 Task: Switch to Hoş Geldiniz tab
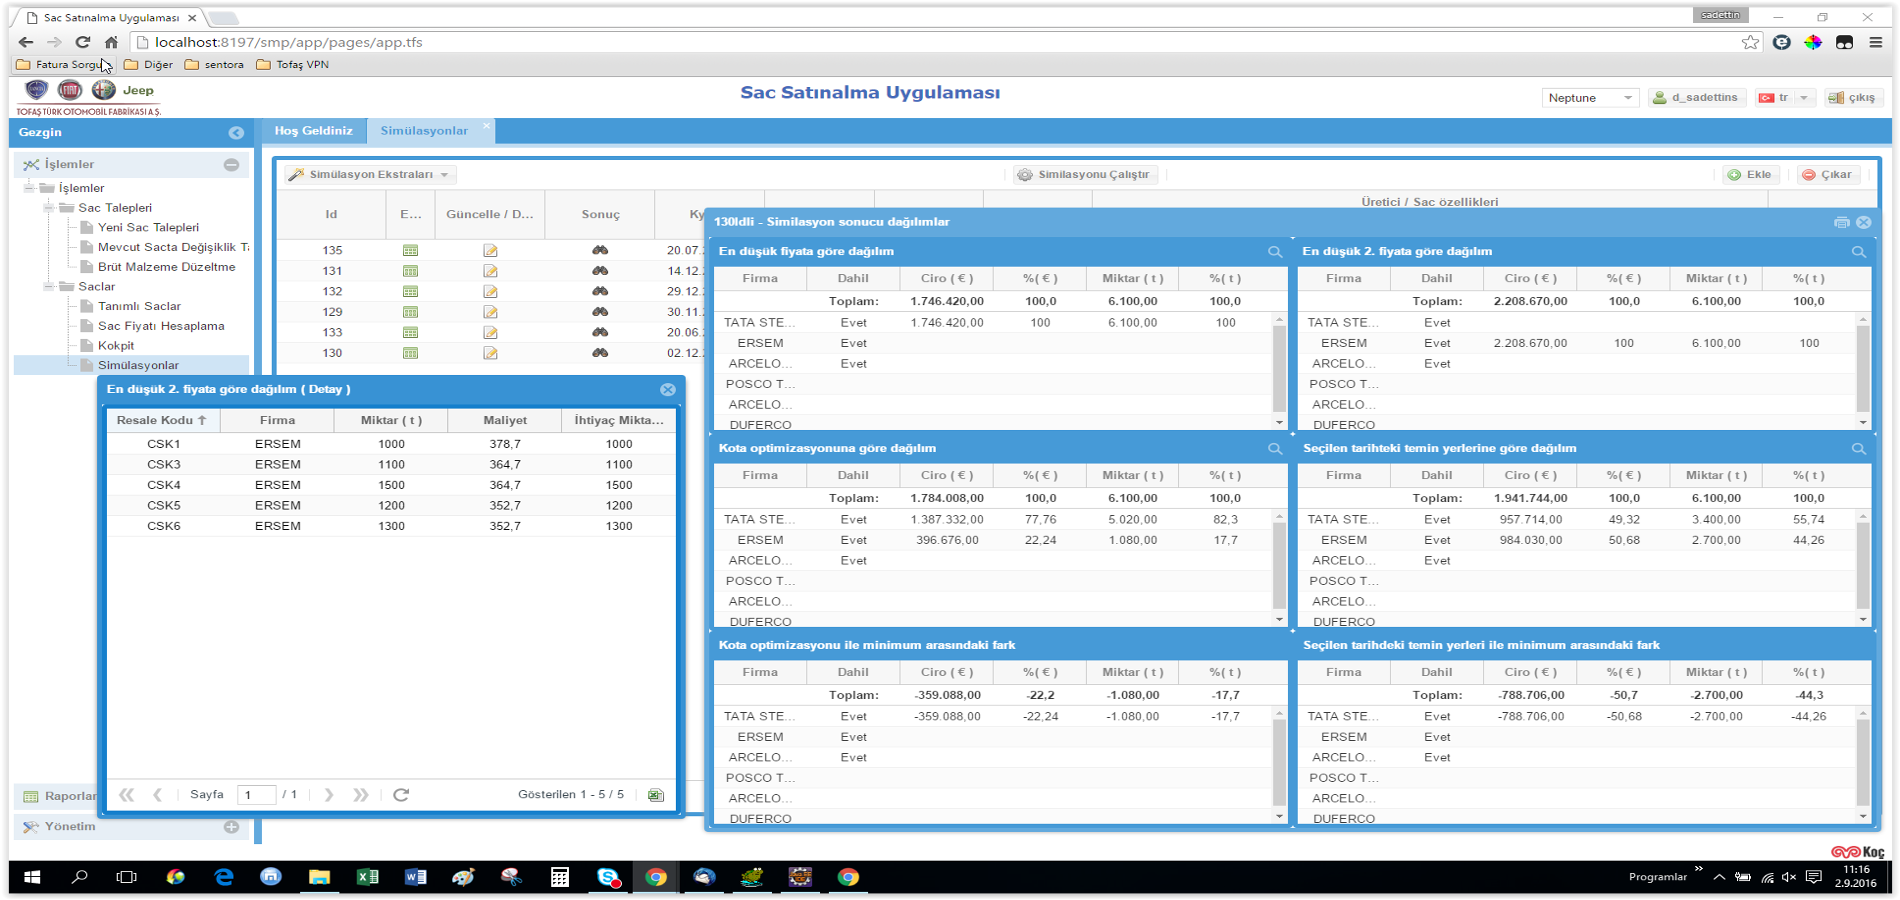[314, 131]
